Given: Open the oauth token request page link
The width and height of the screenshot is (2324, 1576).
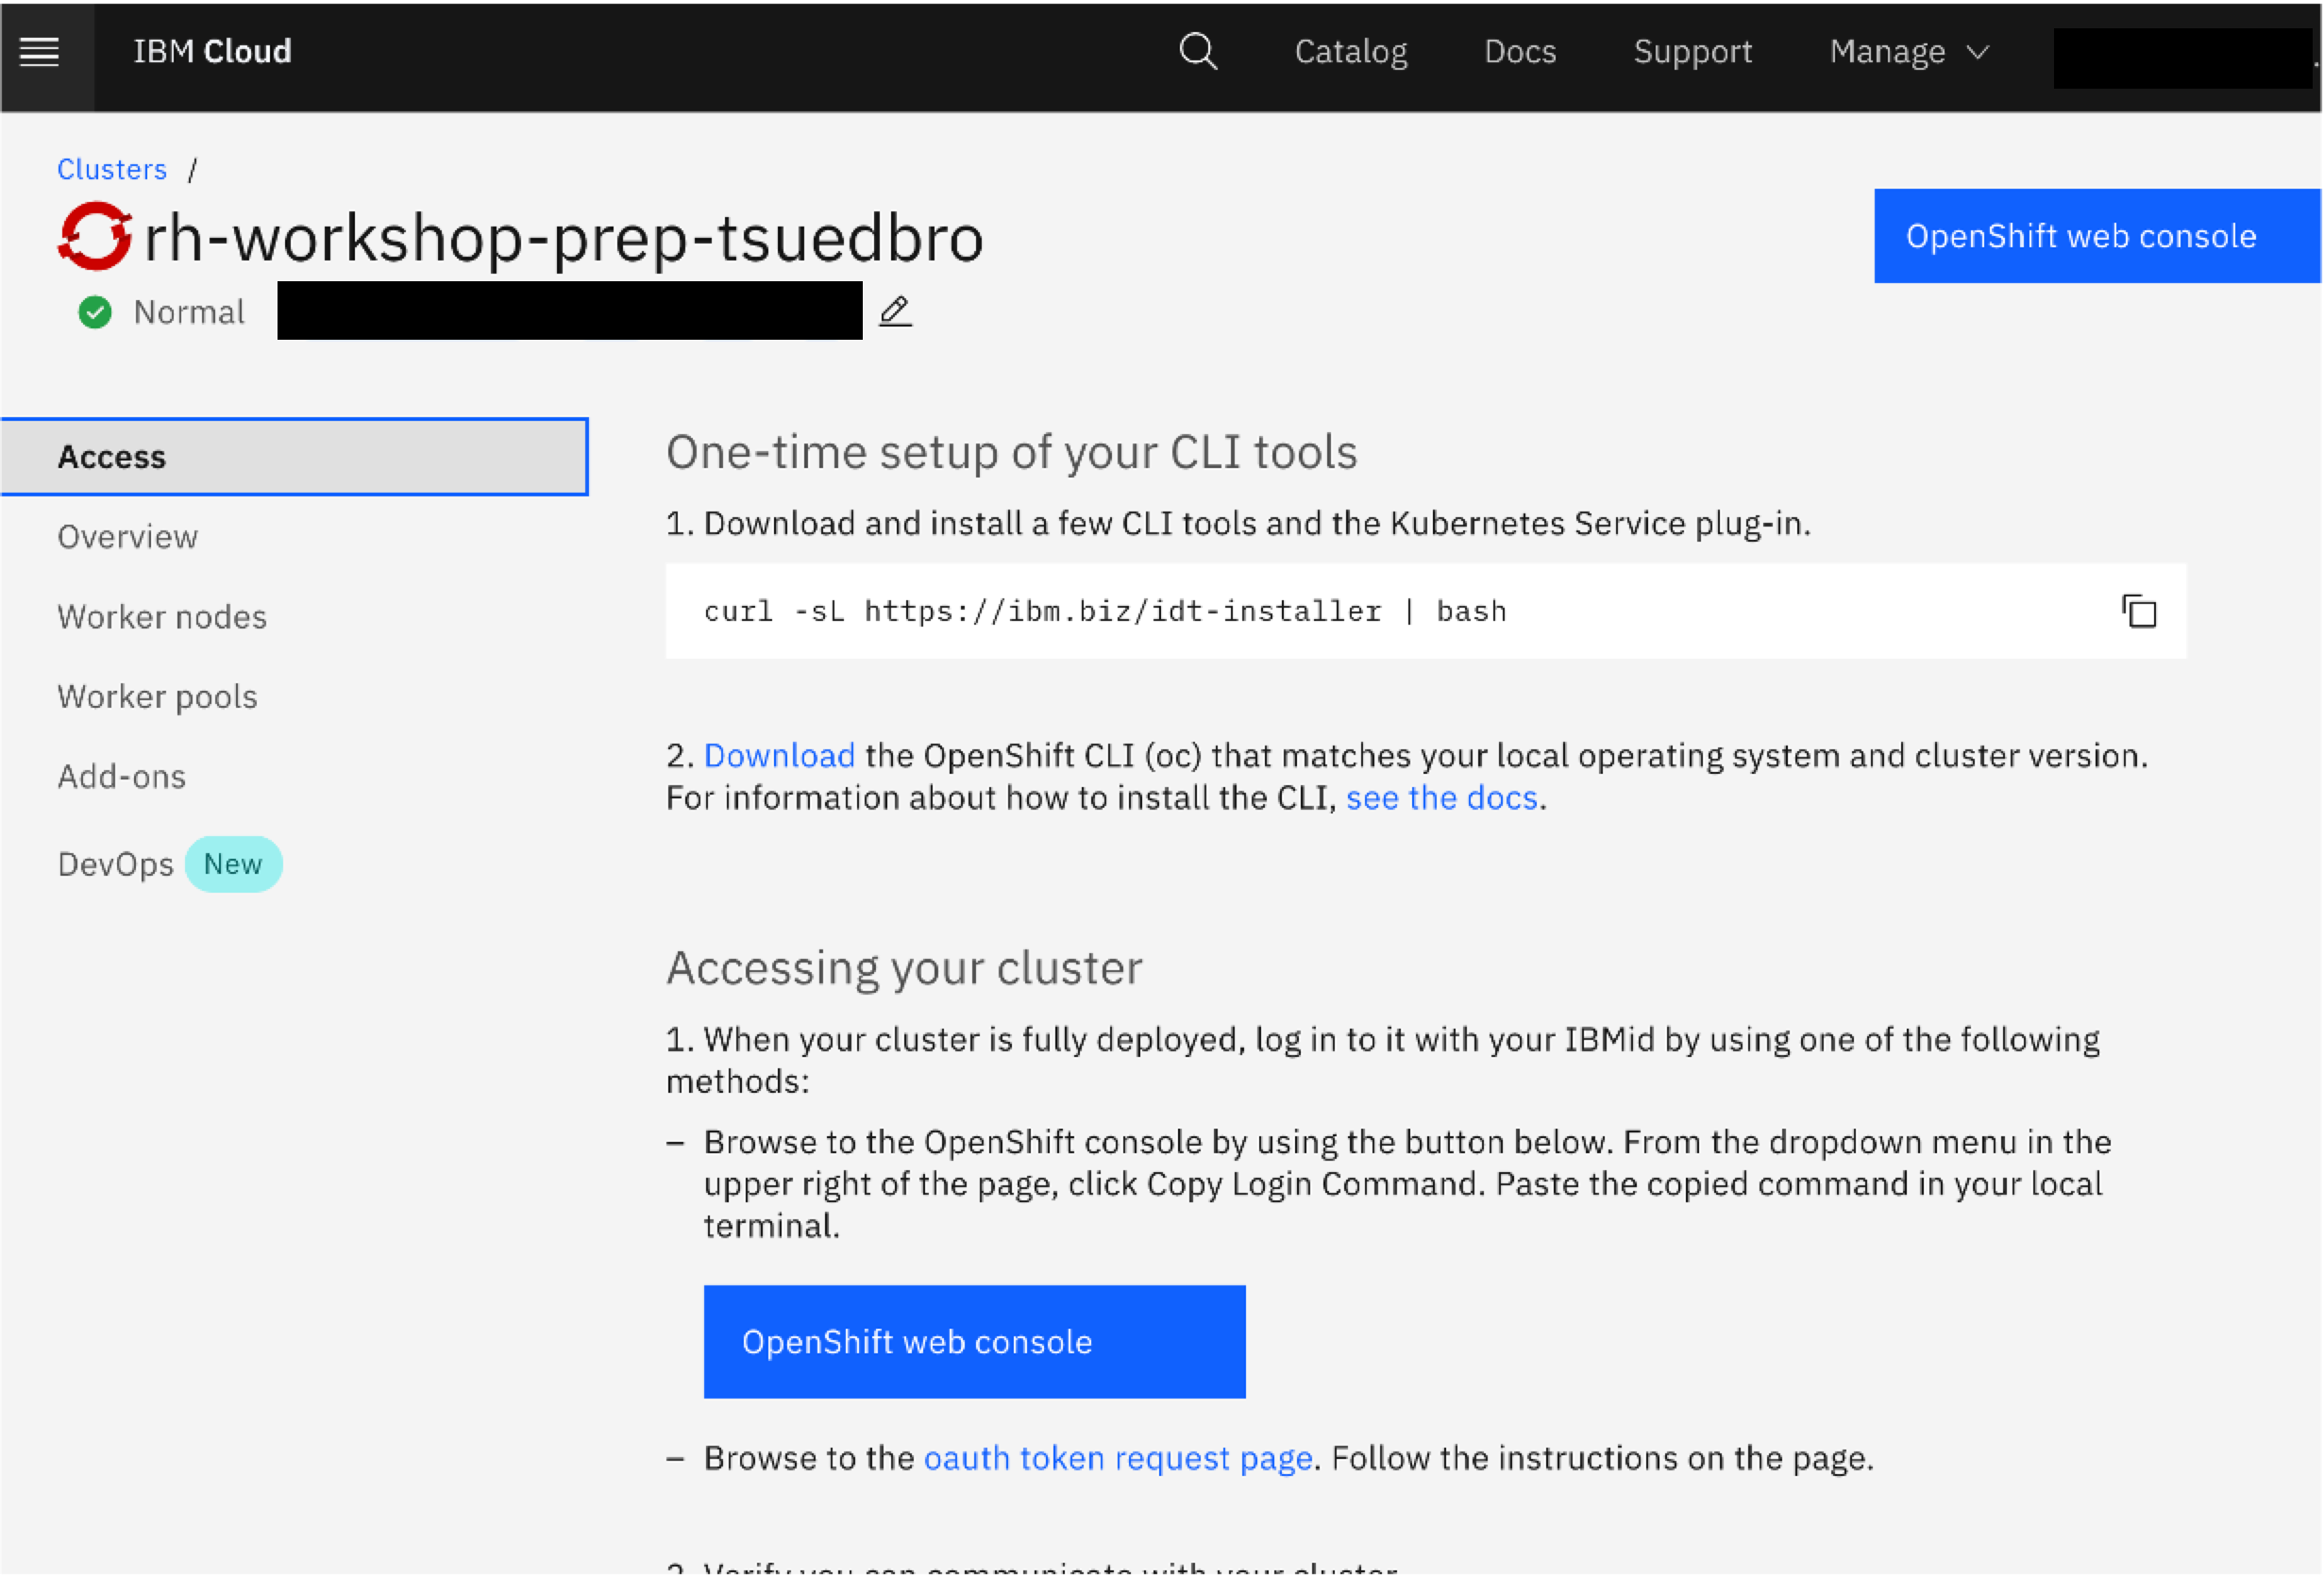Looking at the screenshot, I should [1117, 1458].
